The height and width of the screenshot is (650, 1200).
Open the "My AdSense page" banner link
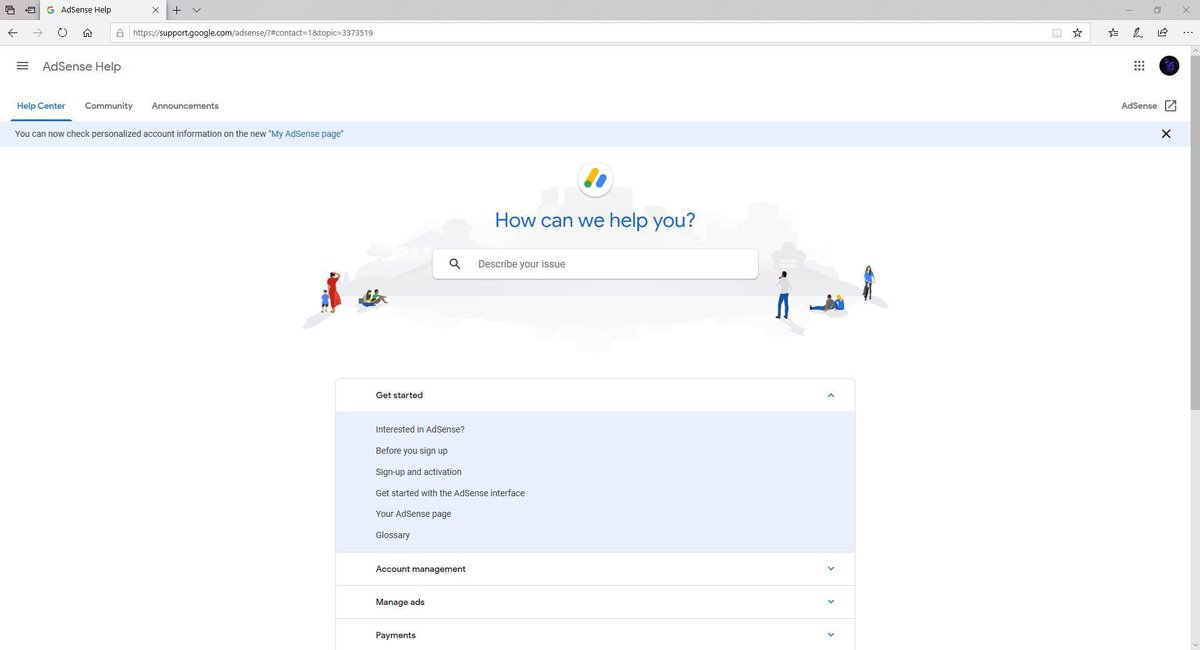(x=306, y=134)
